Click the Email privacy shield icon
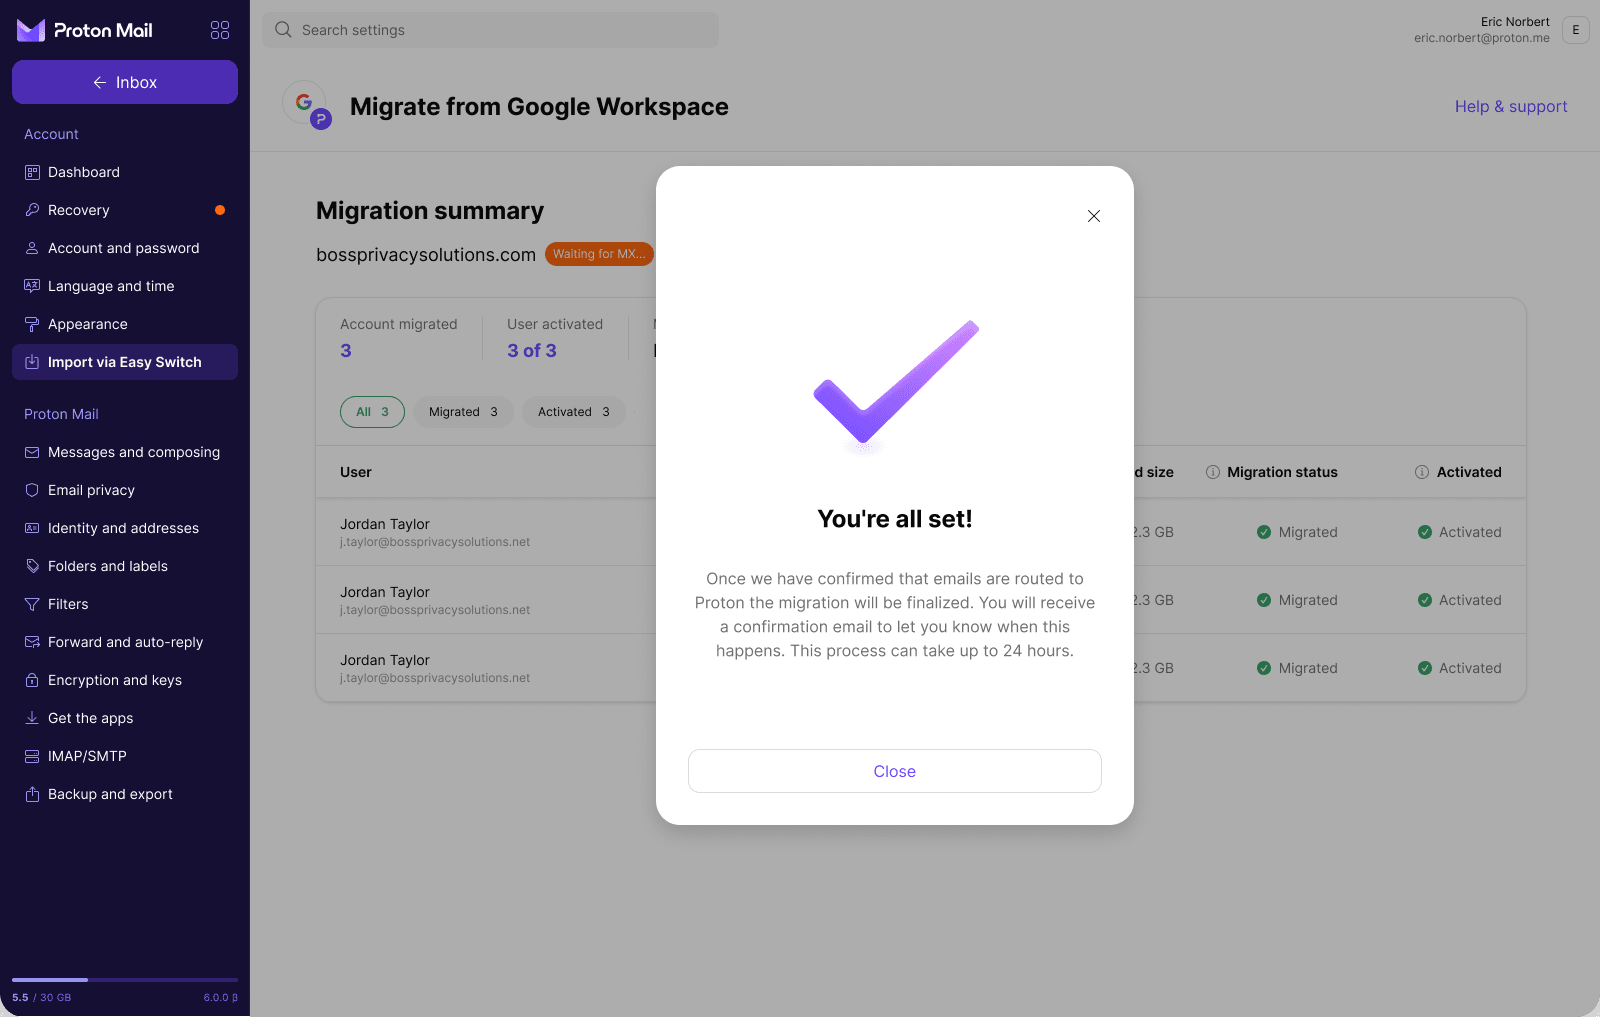Image resolution: width=1600 pixels, height=1017 pixels. point(32,490)
